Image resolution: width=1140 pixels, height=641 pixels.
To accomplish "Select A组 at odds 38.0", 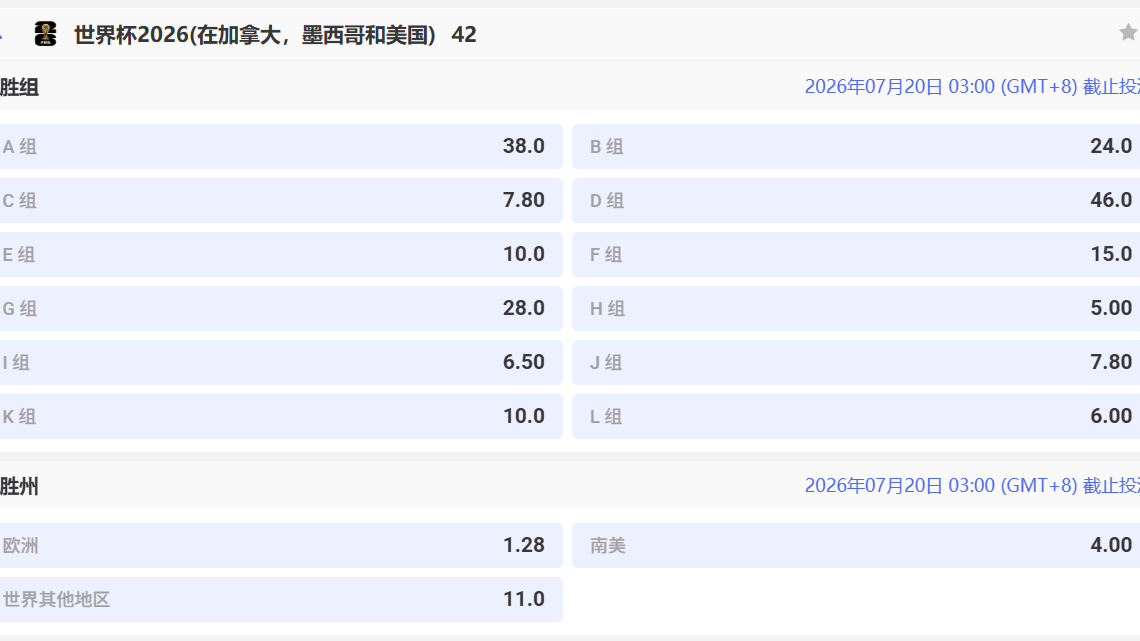I will 280,146.
